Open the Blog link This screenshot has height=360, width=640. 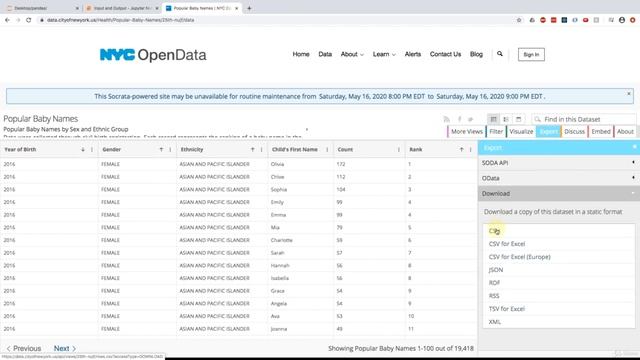[x=476, y=54]
